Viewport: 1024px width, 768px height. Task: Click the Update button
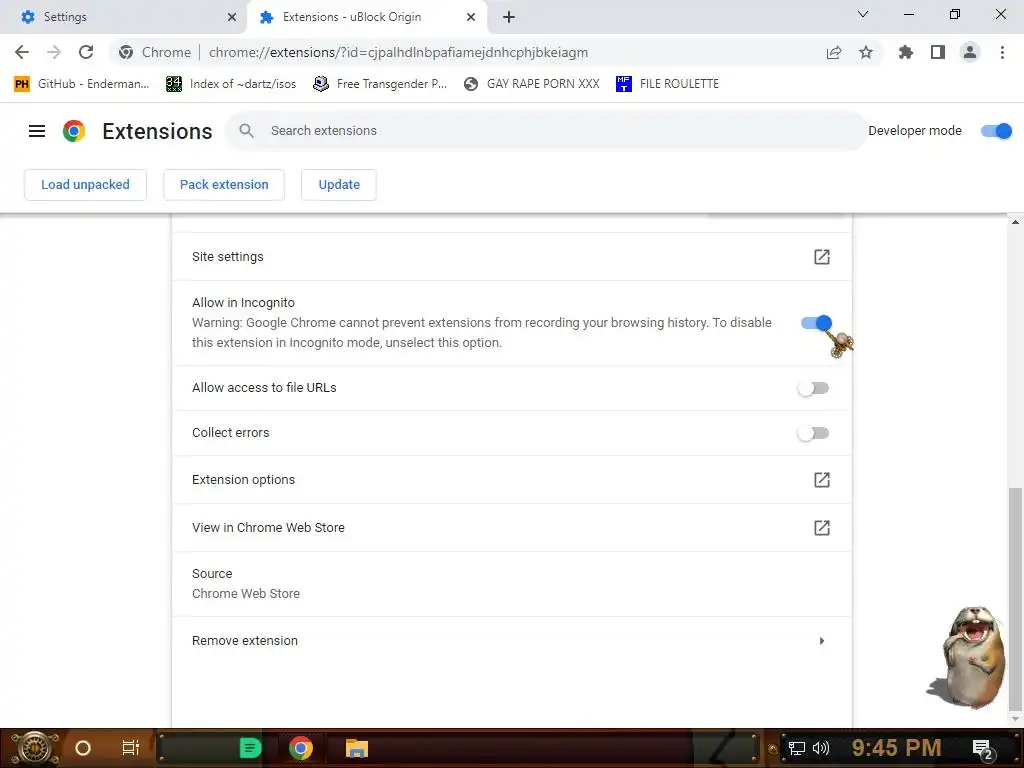[x=339, y=185]
